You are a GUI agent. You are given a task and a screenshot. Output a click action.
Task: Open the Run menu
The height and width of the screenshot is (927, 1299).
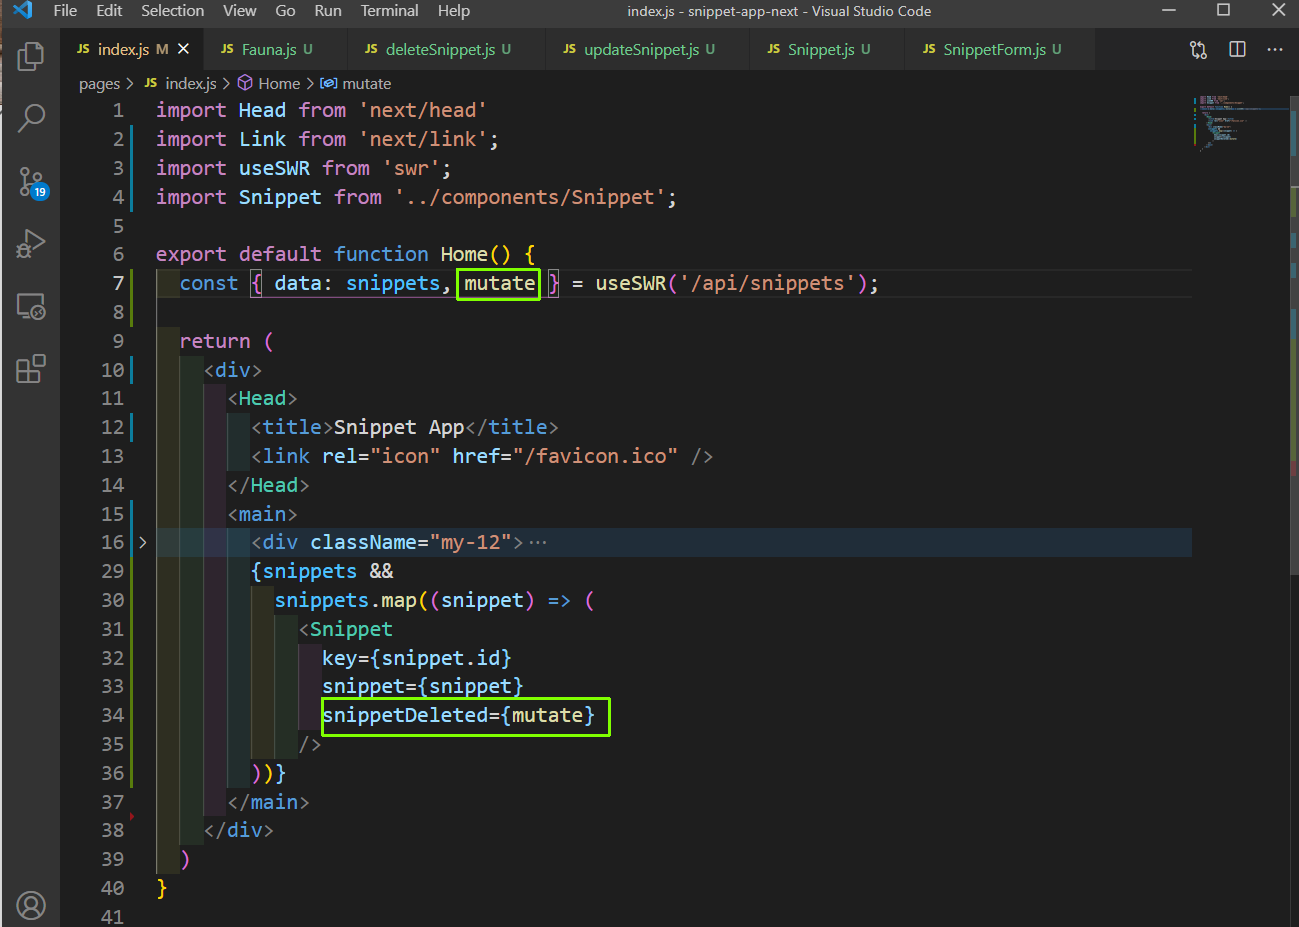328,11
